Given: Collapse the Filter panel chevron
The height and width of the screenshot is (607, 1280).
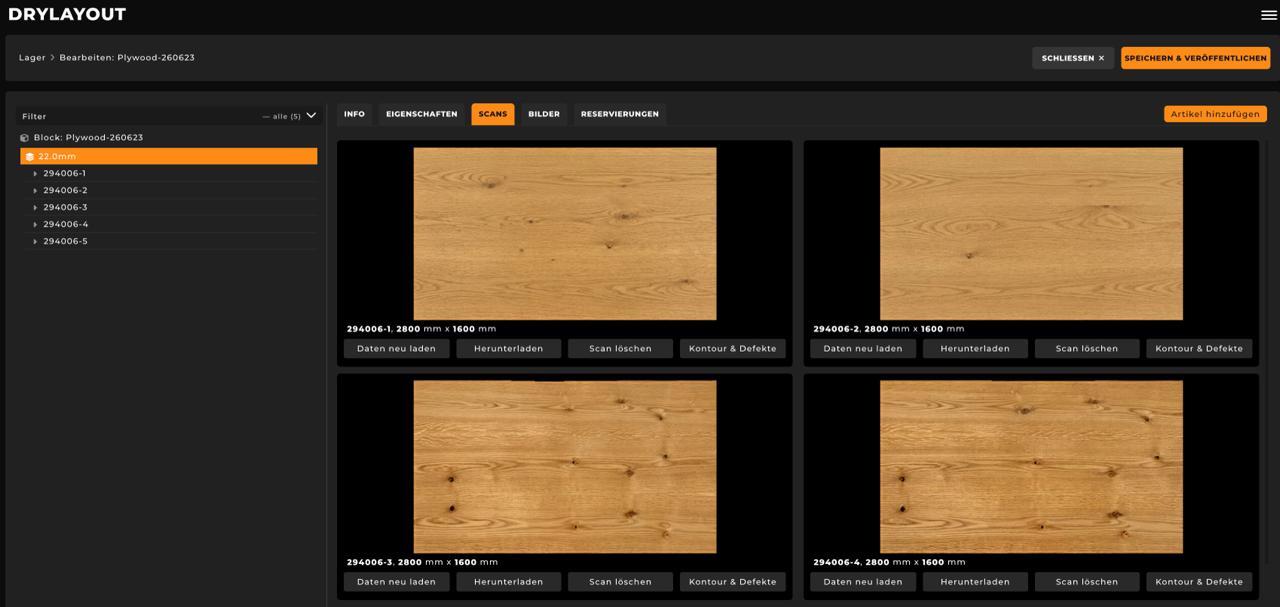Looking at the screenshot, I should tap(311, 116).
